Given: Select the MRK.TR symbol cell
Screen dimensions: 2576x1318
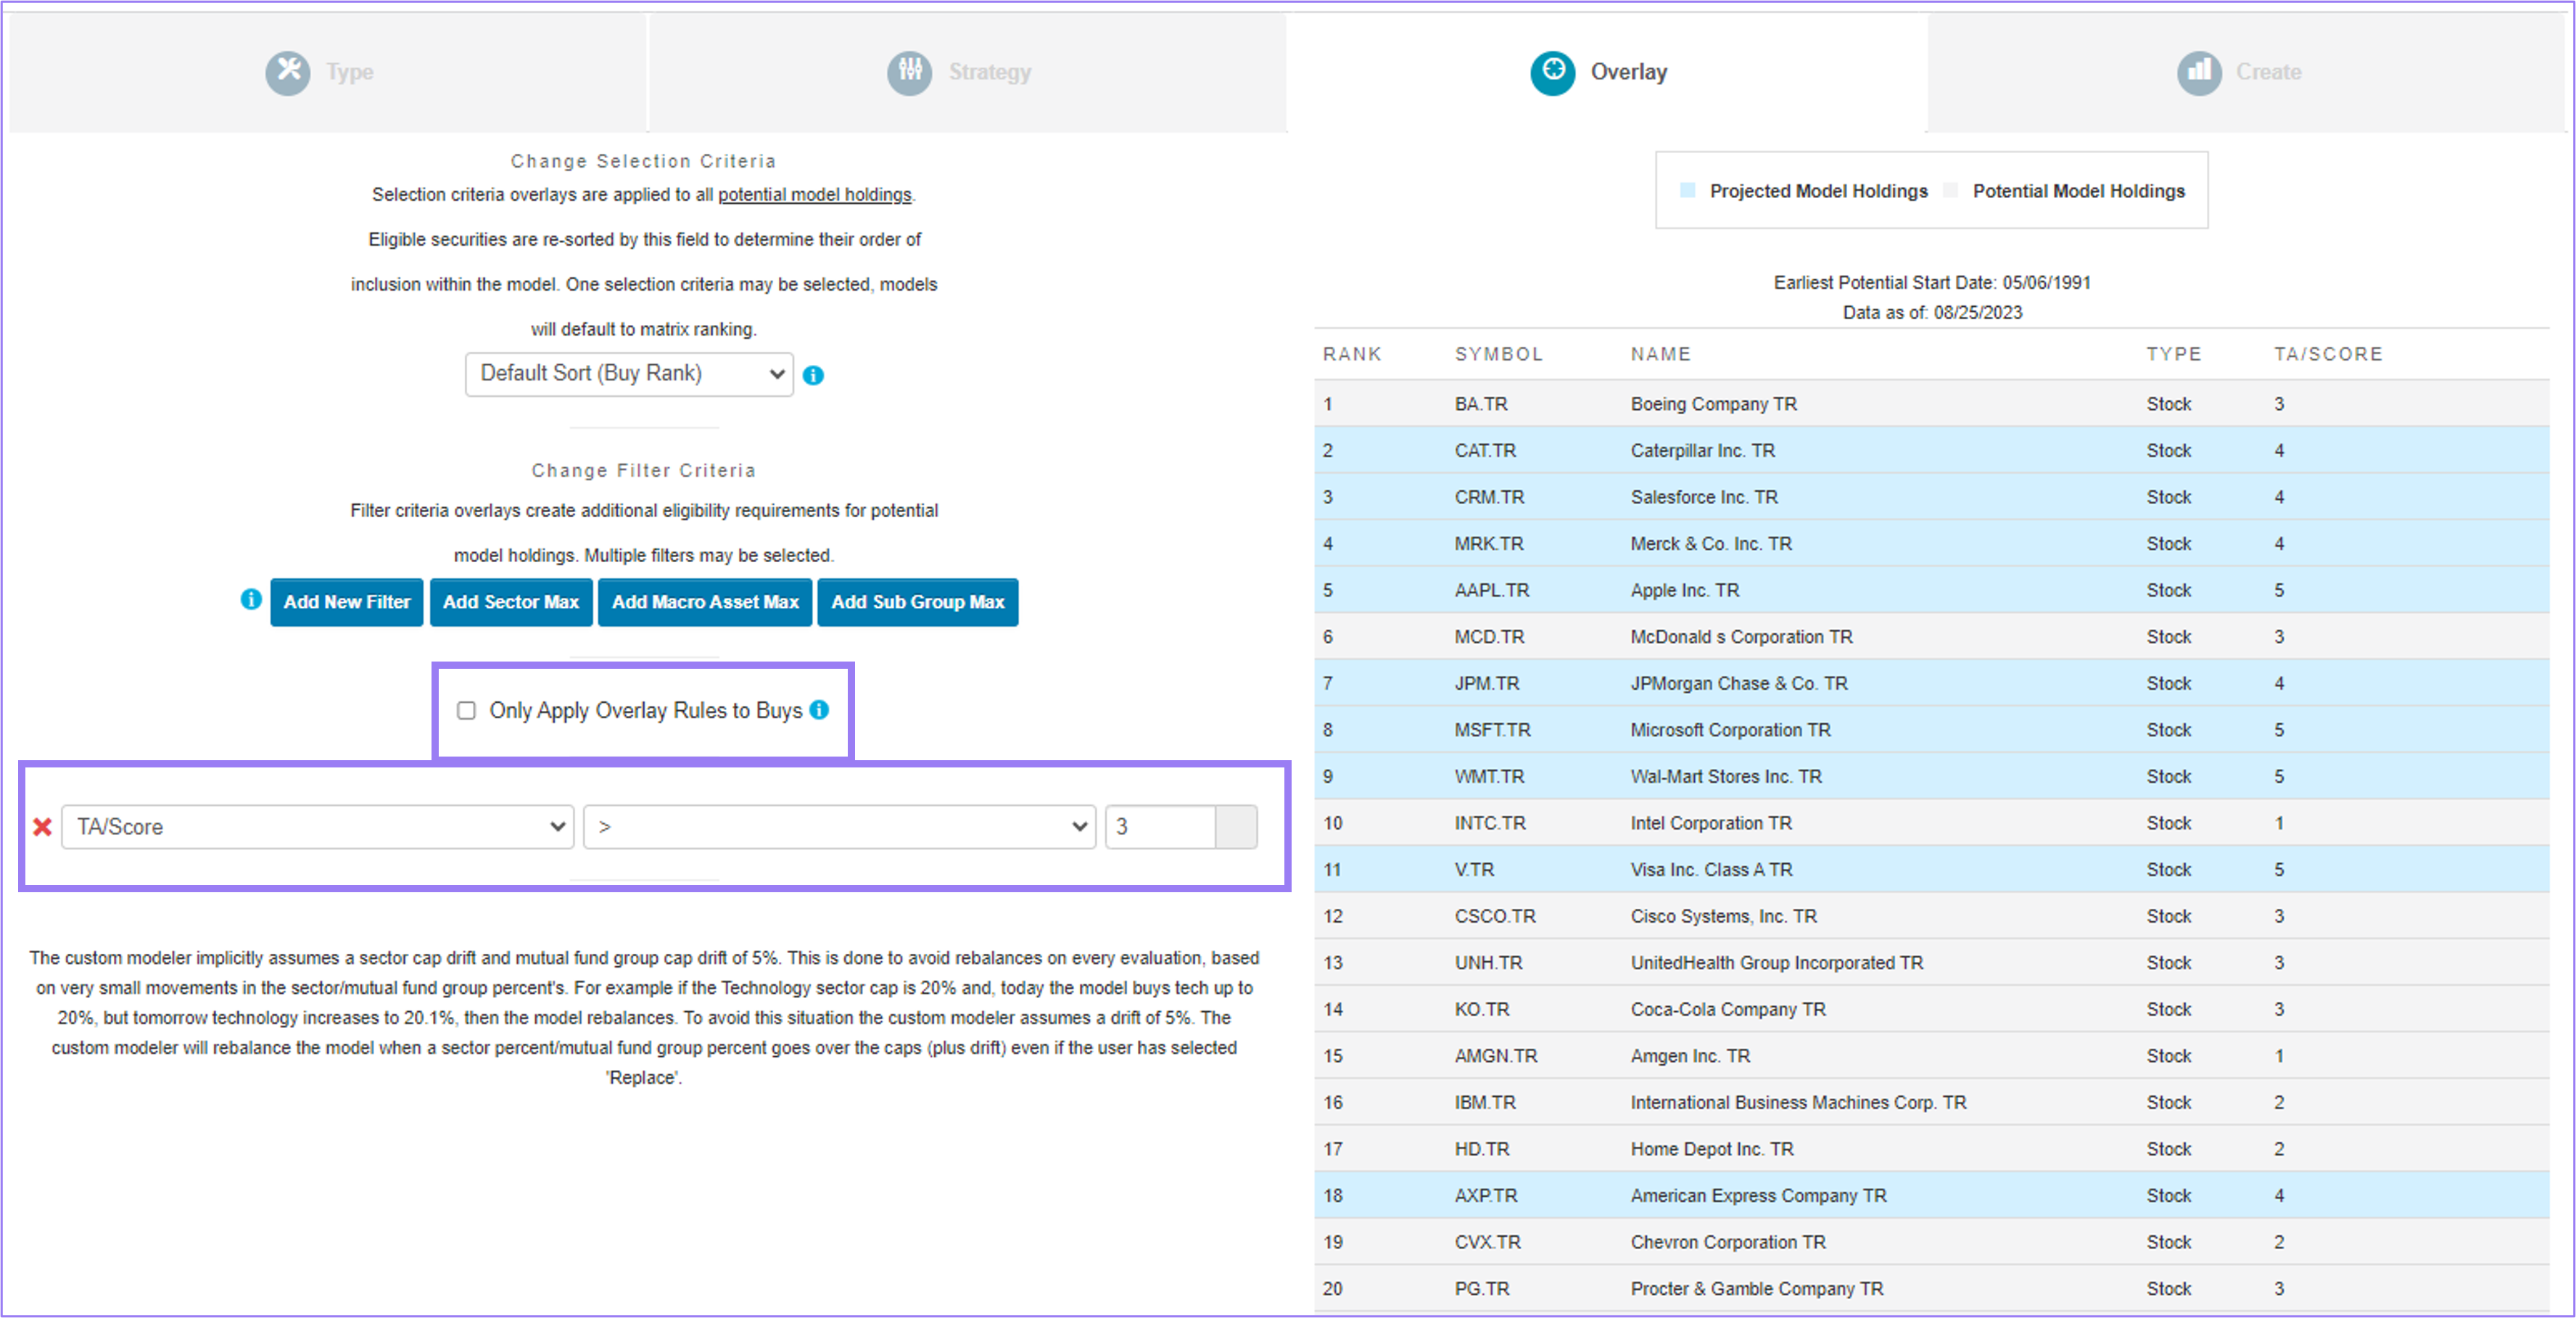Looking at the screenshot, I should [1489, 544].
